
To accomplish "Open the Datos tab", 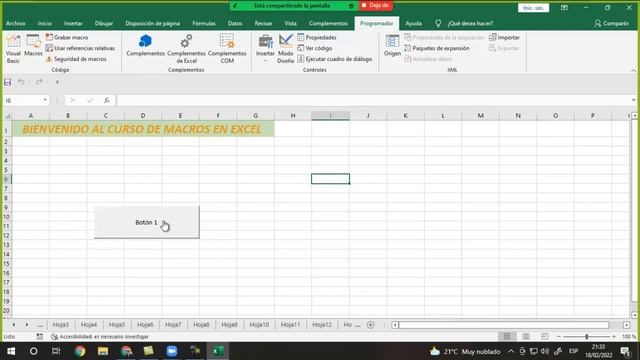I will click(235, 24).
